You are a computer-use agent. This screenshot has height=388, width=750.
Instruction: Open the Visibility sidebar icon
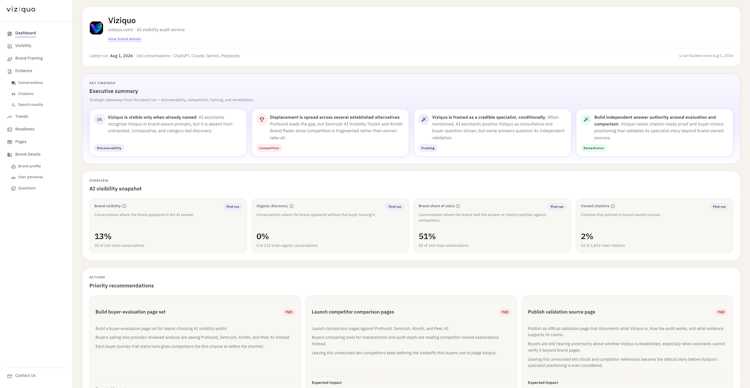click(10, 46)
